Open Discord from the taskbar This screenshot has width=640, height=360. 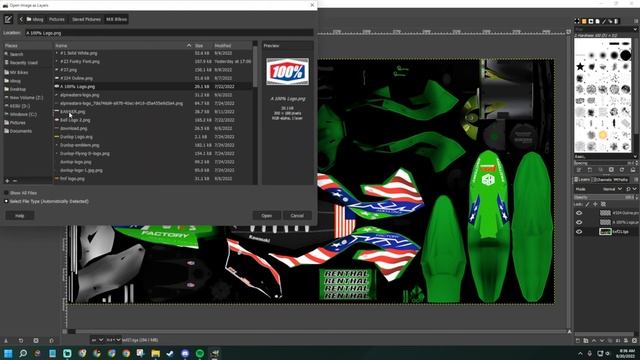(185, 353)
